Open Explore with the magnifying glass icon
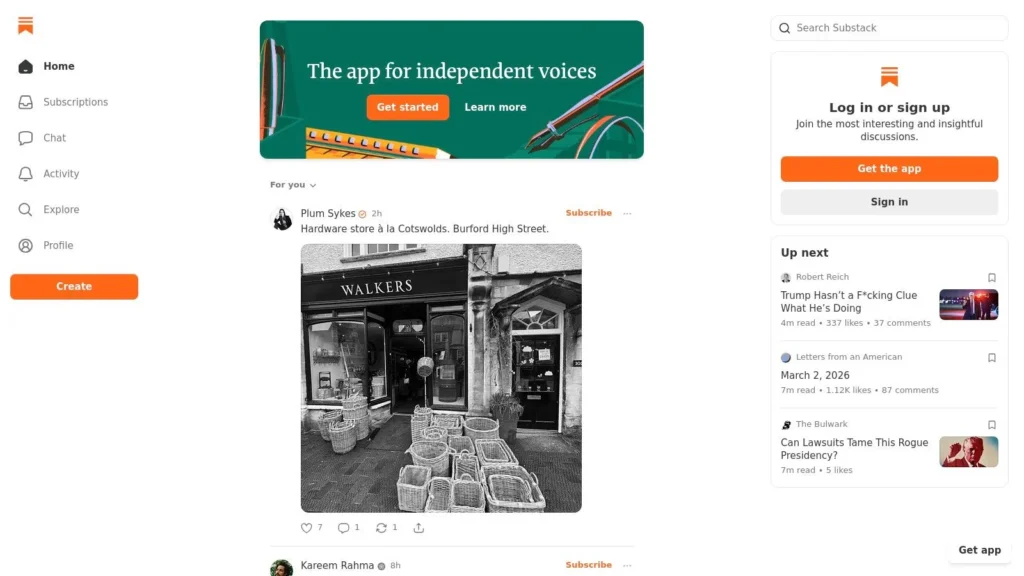Viewport: 1024px width, 576px height. click(24, 209)
